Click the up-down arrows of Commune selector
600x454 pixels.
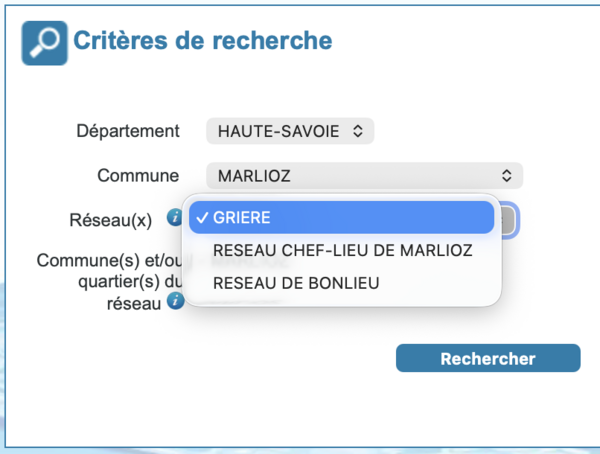[507, 175]
